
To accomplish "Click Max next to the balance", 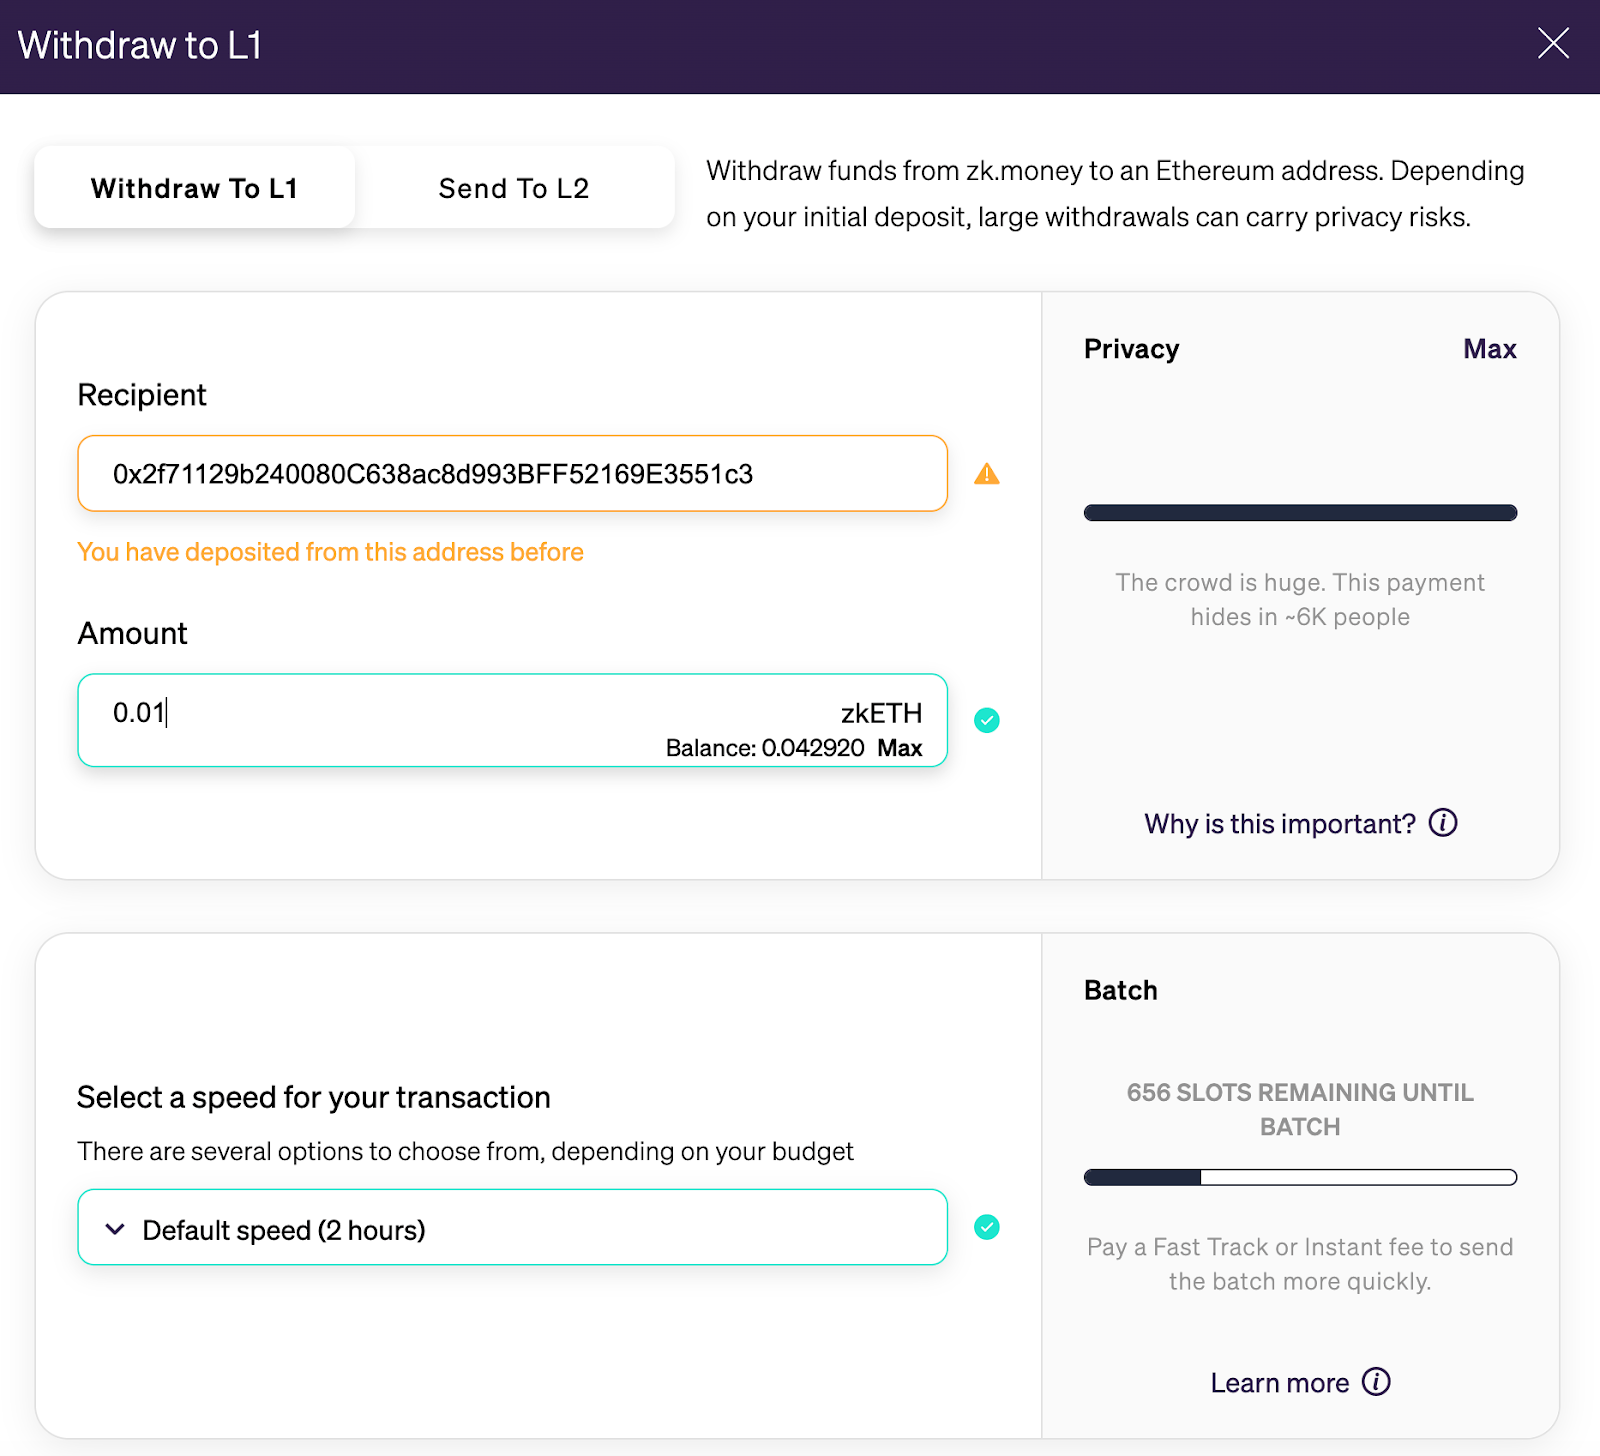I will [900, 748].
